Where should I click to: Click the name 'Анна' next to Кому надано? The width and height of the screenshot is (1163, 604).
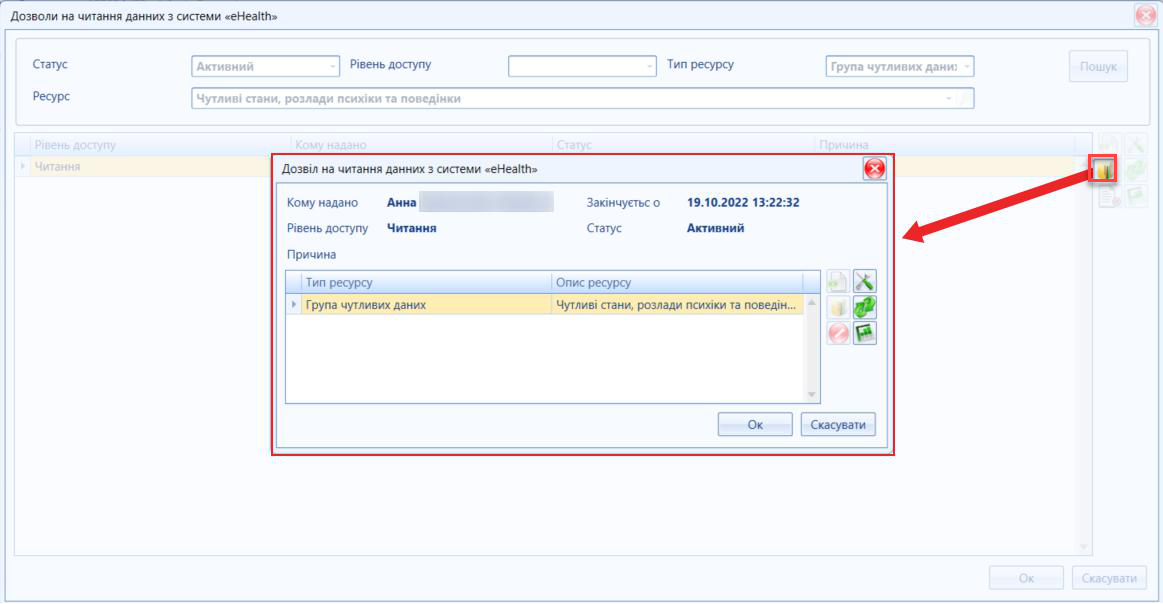click(x=401, y=203)
